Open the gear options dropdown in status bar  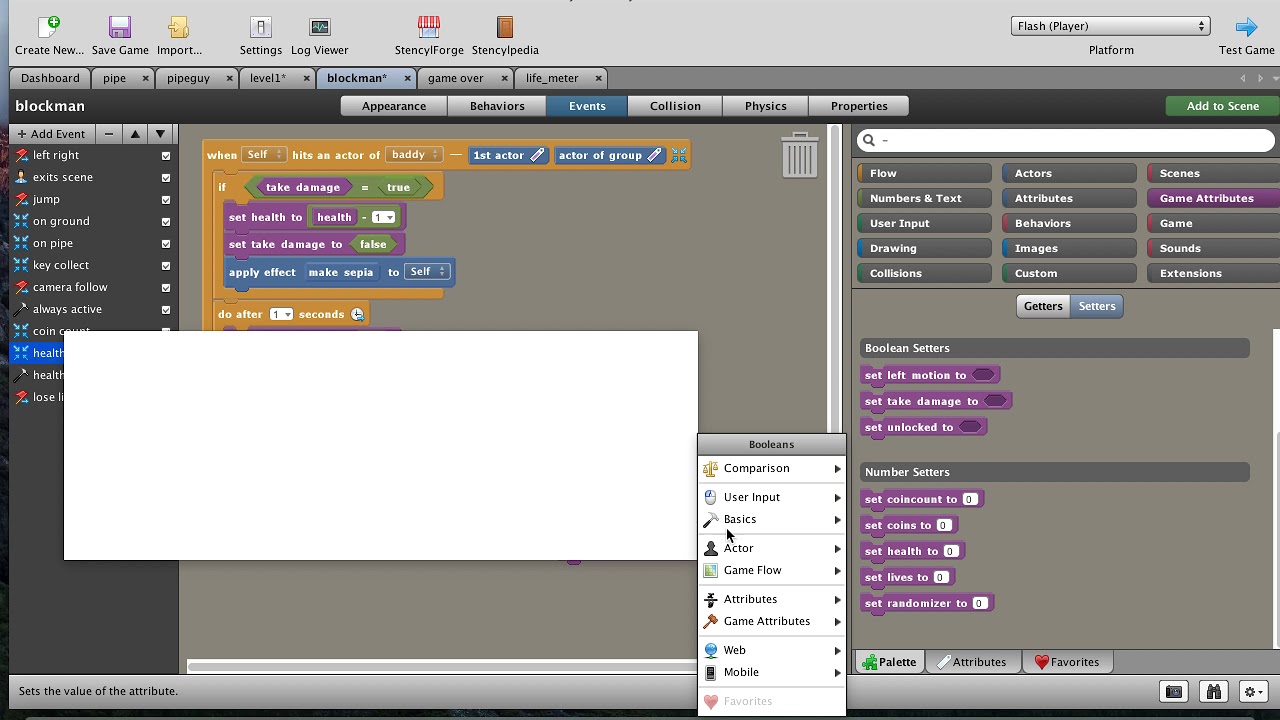pyautogui.click(x=1254, y=691)
